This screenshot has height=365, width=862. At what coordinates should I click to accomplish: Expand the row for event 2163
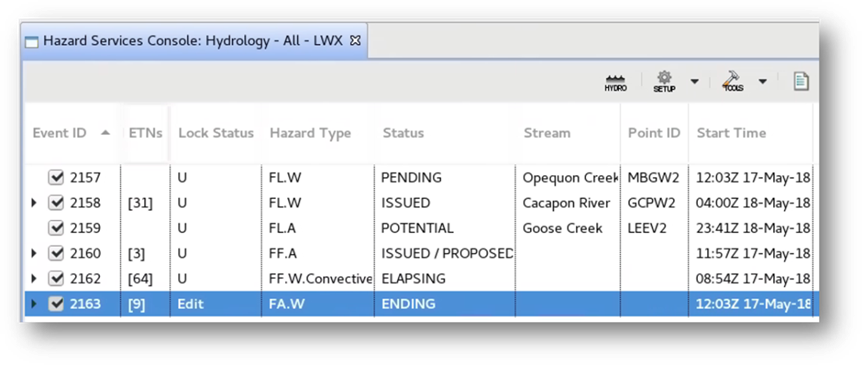click(x=34, y=304)
